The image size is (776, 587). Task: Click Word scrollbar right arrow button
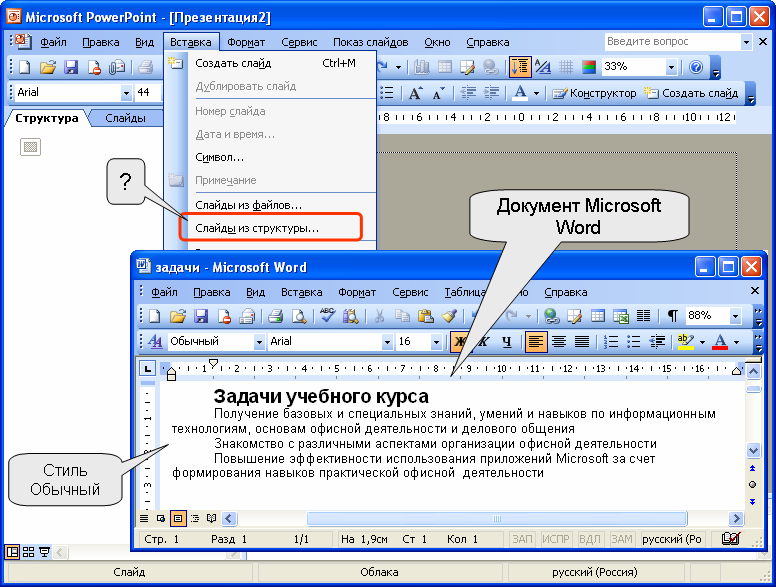click(736, 518)
